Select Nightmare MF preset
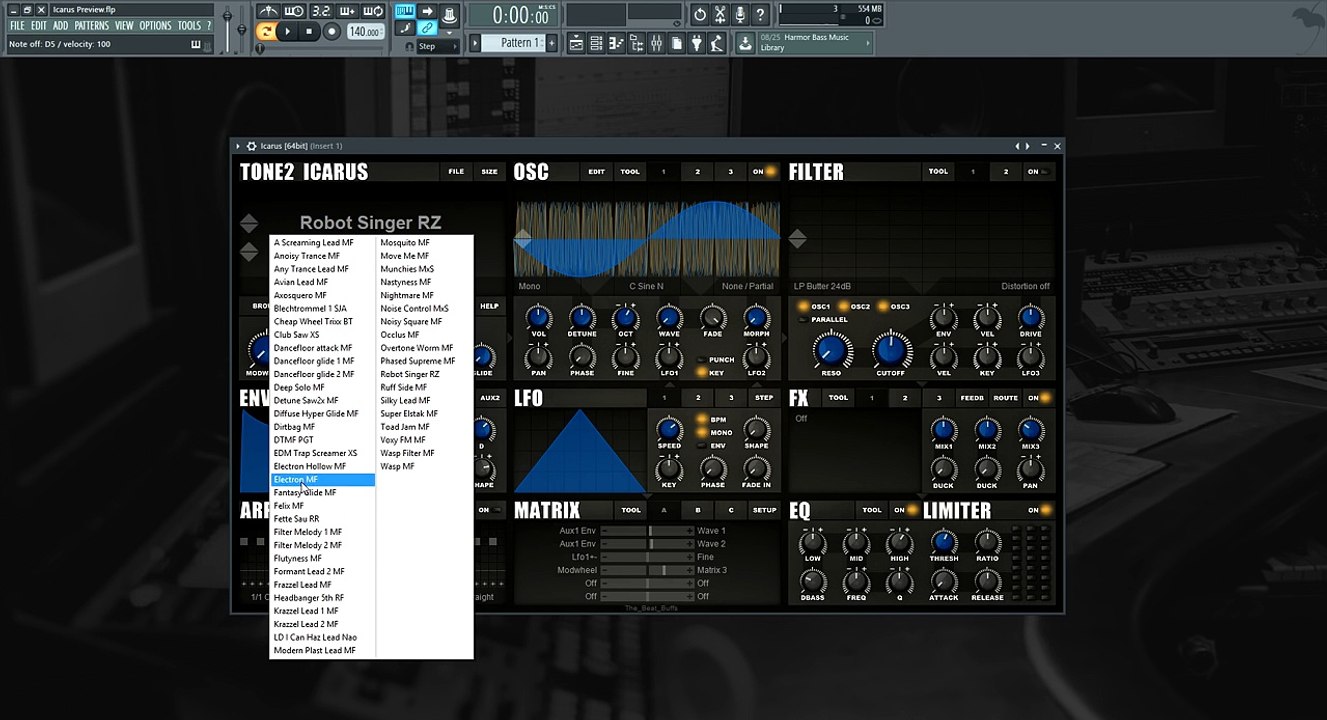 [x=407, y=295]
